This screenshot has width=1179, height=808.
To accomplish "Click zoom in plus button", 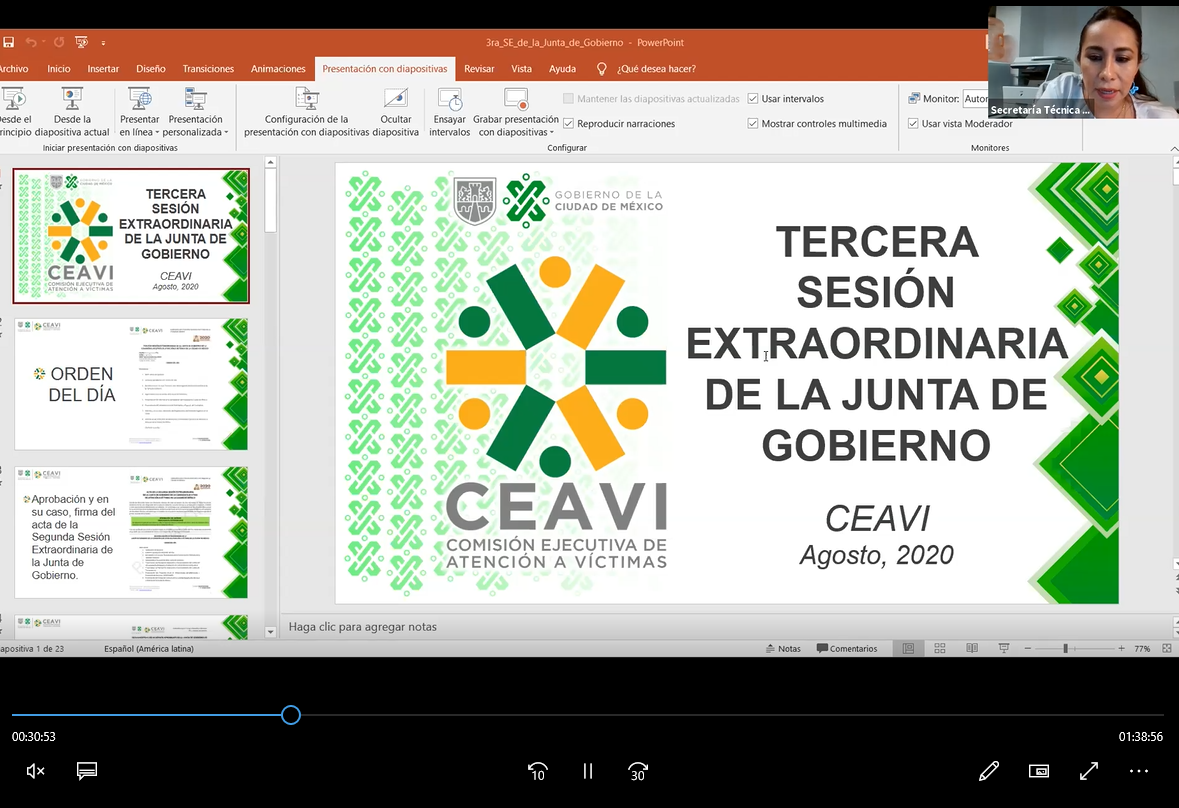I will pos(1121,649).
